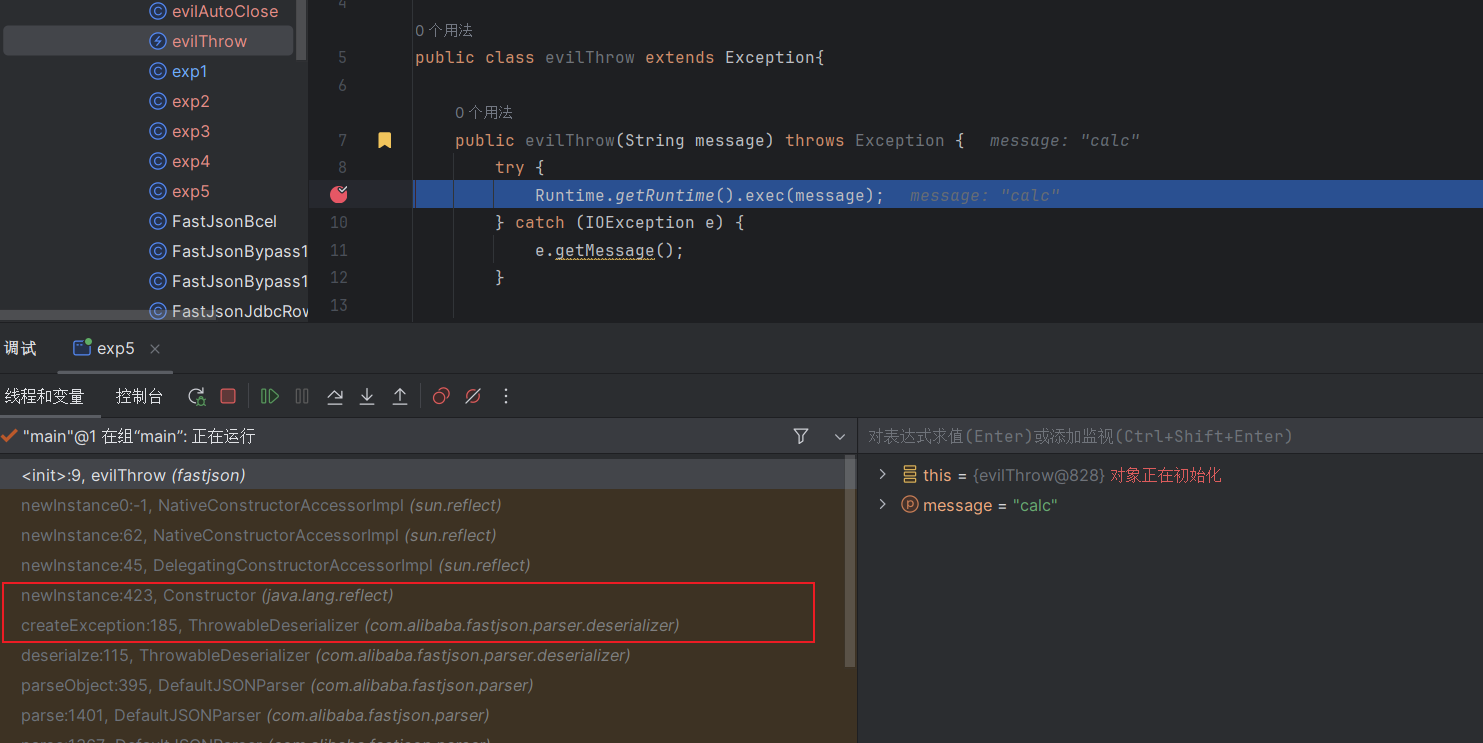Toggle Mute Breakpoints
This screenshot has width=1483, height=743.
[x=473, y=397]
